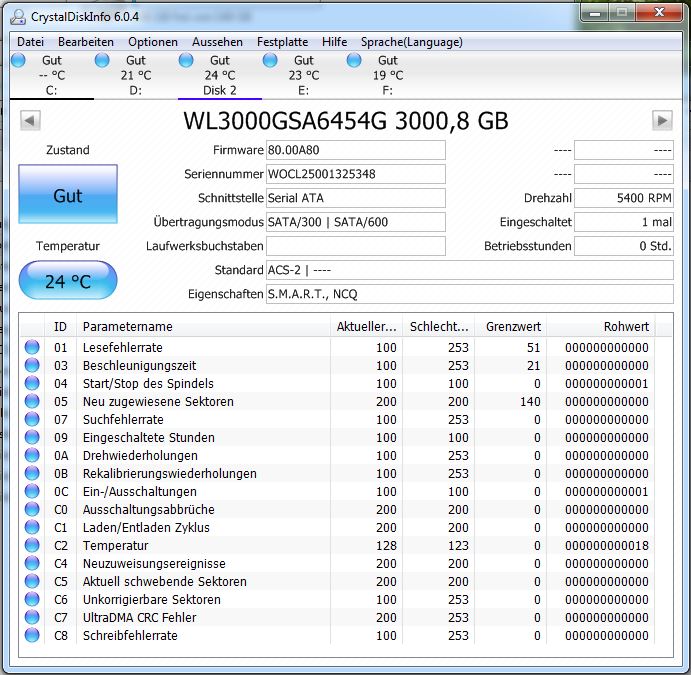Click the status orb for Aktuell schwebende Sektoren
Viewport: 691px width, 675px height.
[x=32, y=582]
